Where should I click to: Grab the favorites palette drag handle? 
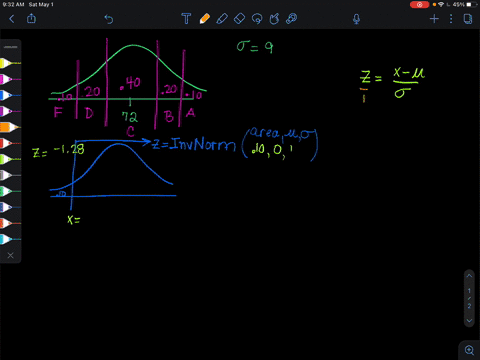pos(11,47)
